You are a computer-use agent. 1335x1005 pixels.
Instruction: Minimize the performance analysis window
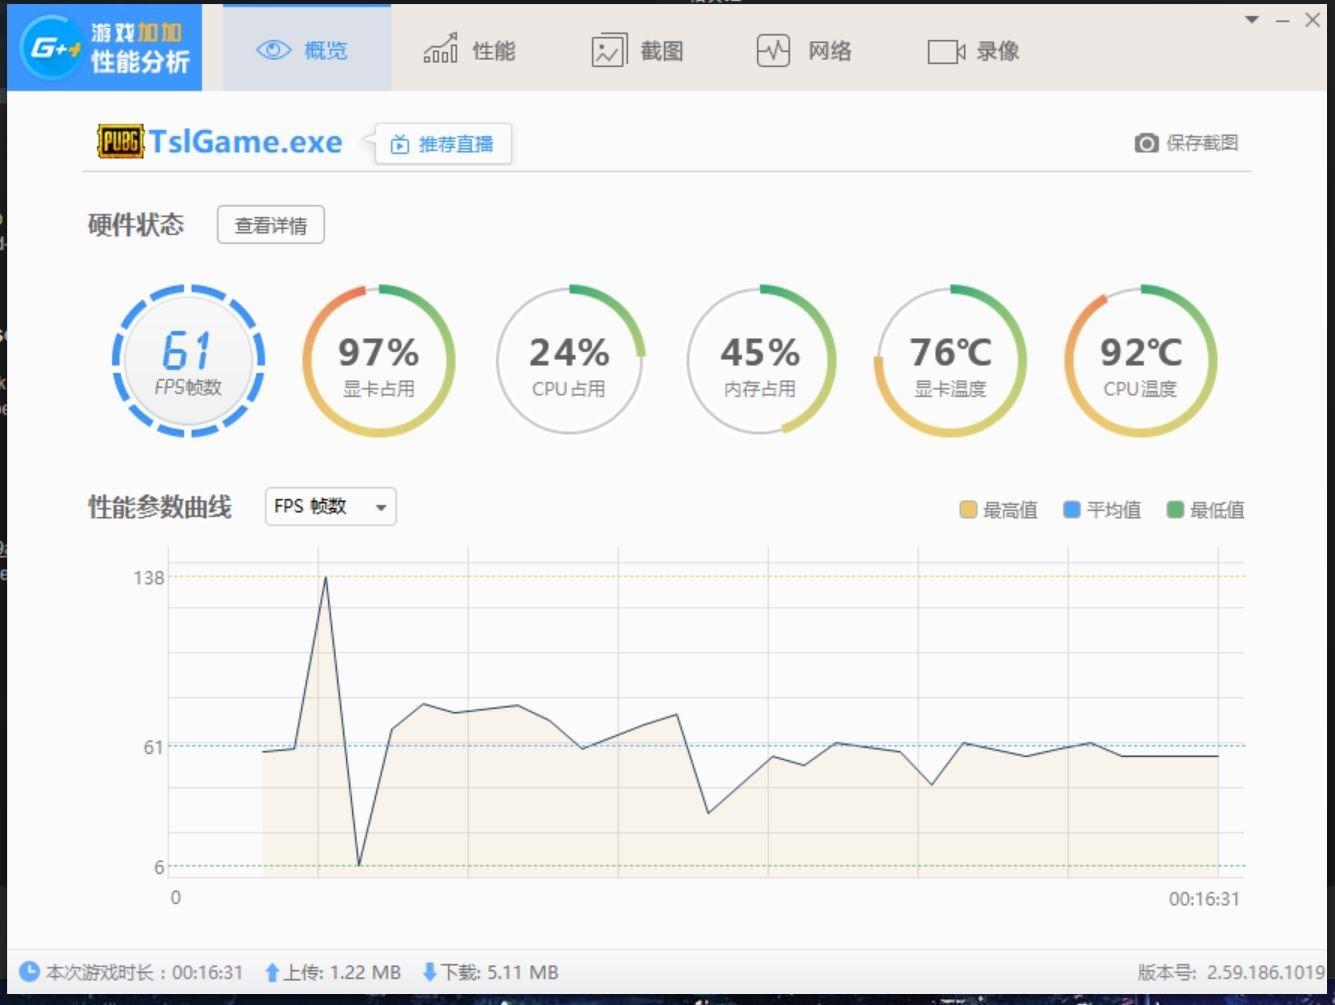click(x=1283, y=20)
